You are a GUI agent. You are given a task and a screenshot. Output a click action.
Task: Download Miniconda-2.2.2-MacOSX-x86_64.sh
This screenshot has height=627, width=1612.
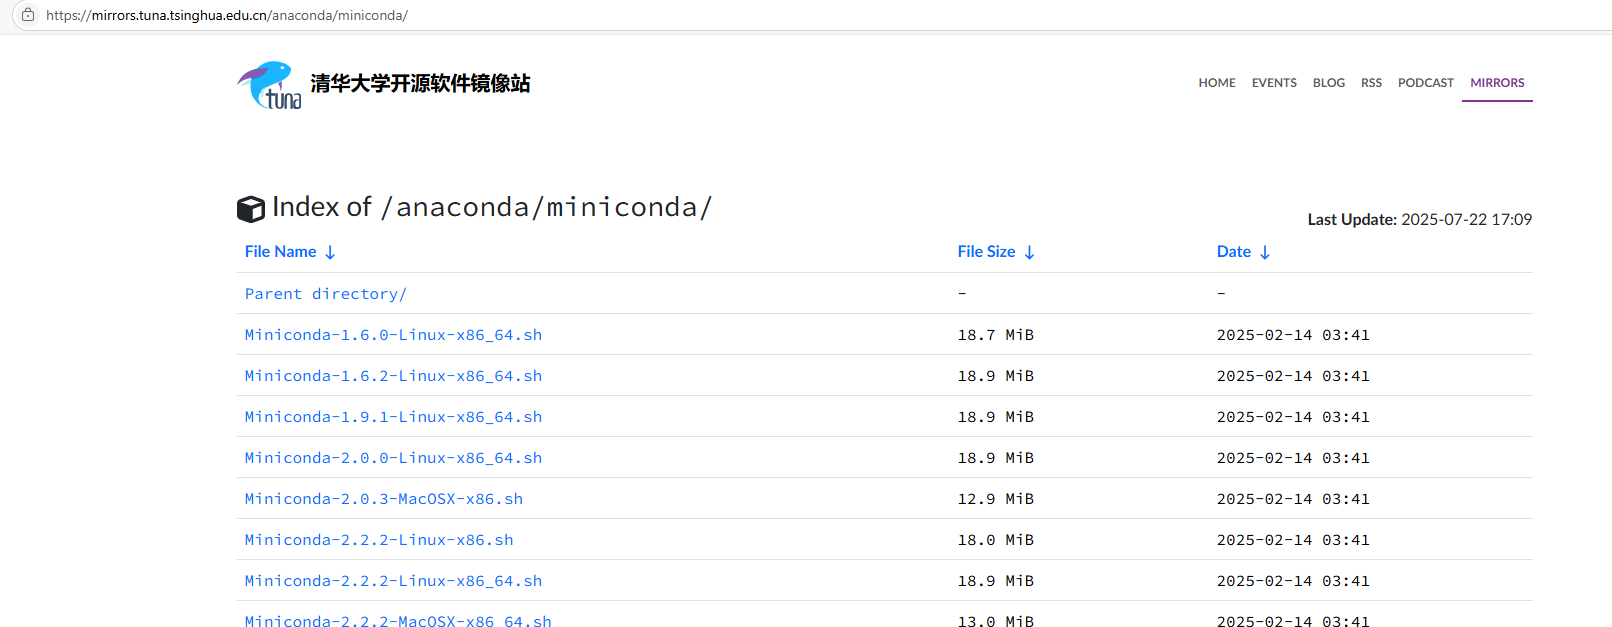(x=398, y=621)
